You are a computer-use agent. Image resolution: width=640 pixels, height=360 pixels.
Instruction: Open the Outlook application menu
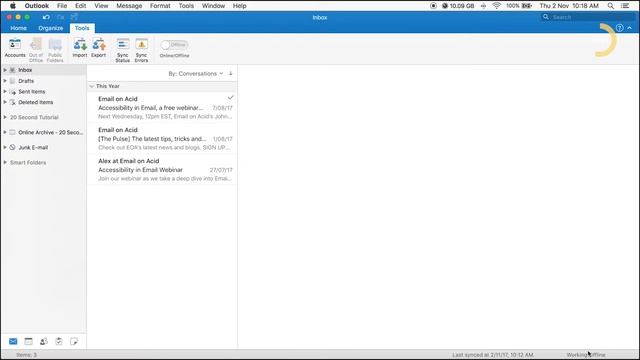click(37, 6)
